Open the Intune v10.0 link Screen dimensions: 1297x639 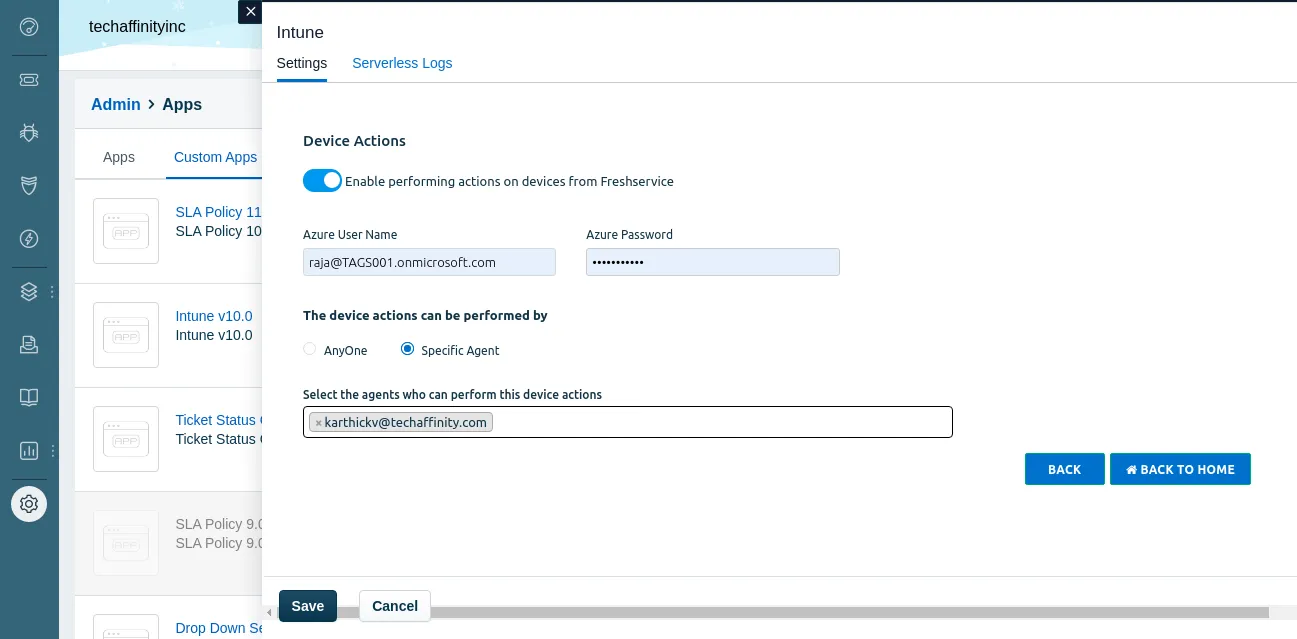214,316
